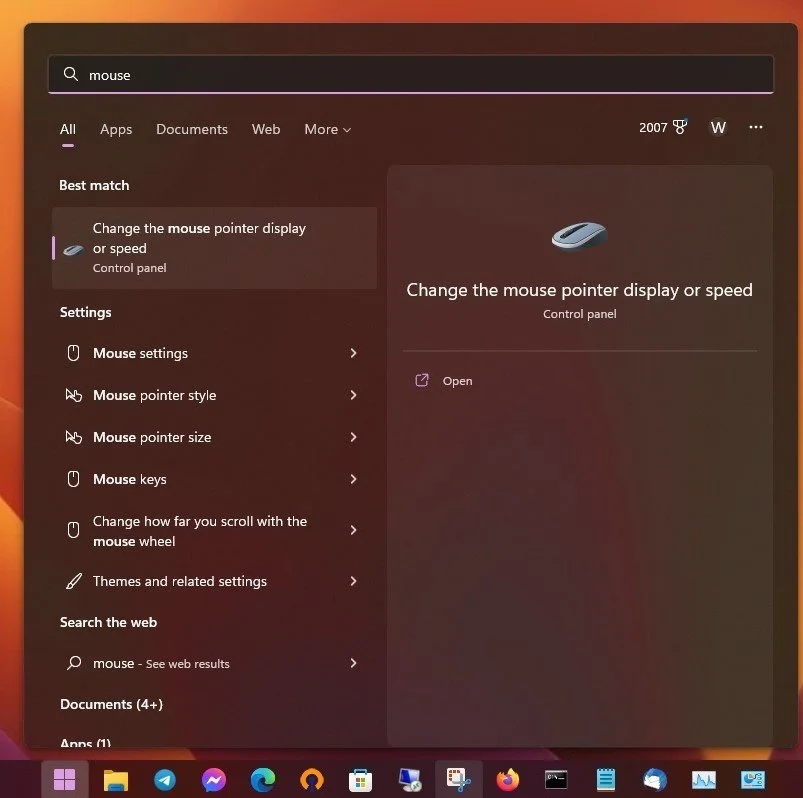
Task: Open Telegram from the taskbar
Action: [x=164, y=779]
